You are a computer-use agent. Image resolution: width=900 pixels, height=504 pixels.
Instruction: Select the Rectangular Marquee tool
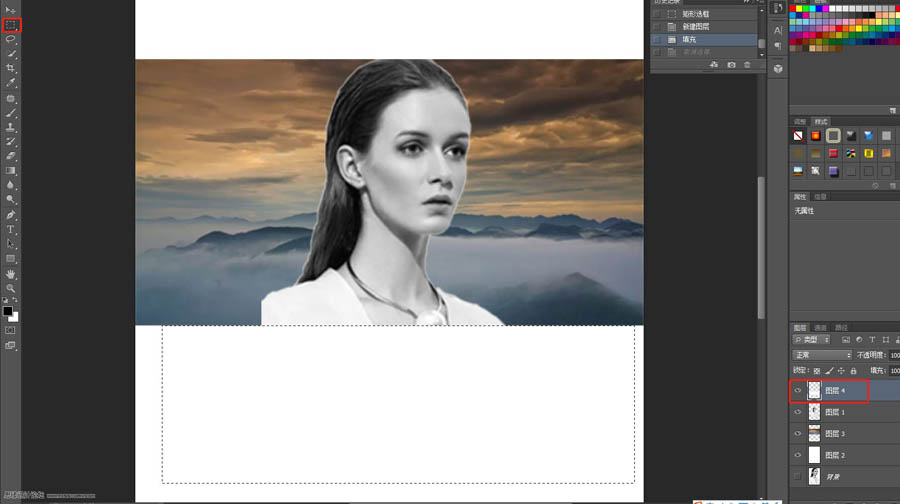pos(10,25)
